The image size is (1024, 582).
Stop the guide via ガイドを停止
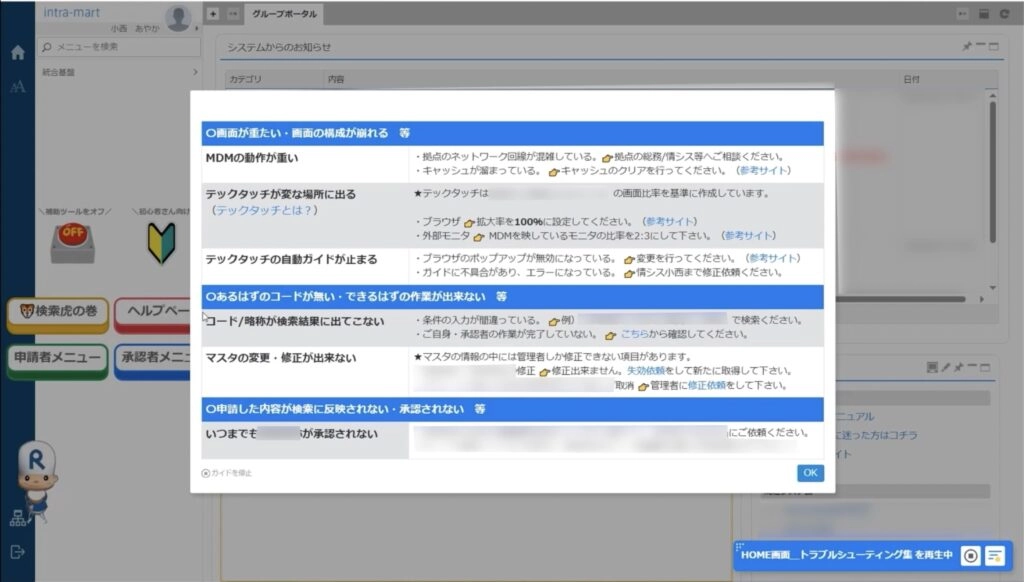pyautogui.click(x=227, y=473)
